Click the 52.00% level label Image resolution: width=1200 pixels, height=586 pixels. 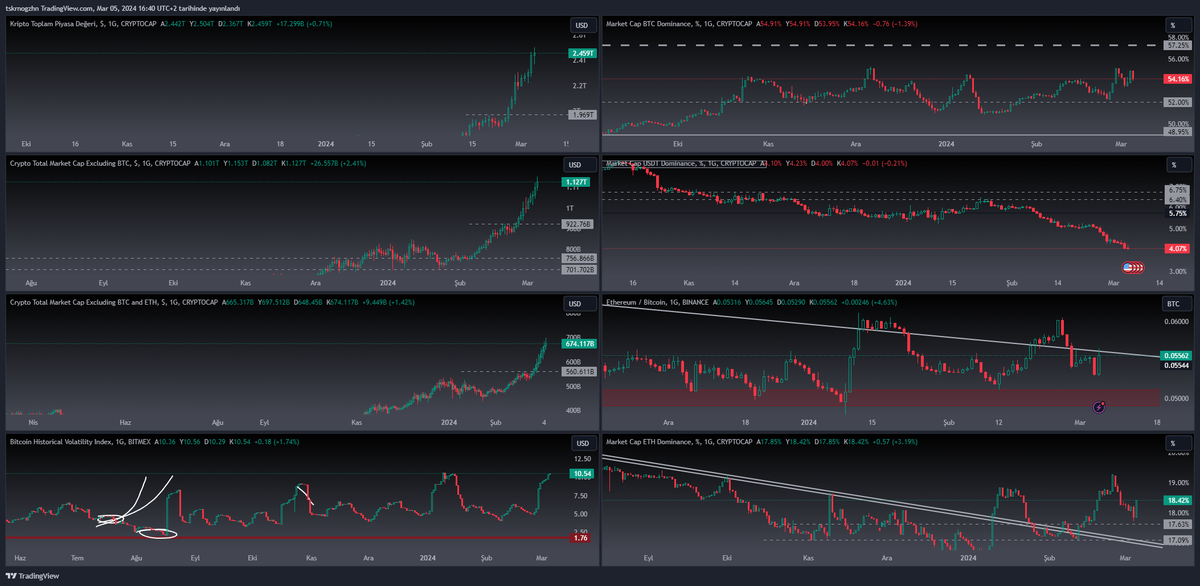click(1176, 102)
